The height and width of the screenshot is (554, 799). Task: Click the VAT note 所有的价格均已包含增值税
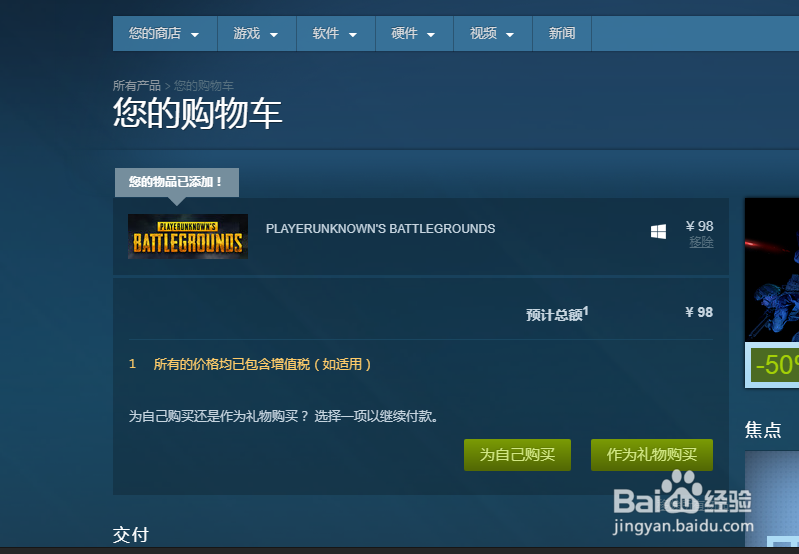click(x=262, y=364)
